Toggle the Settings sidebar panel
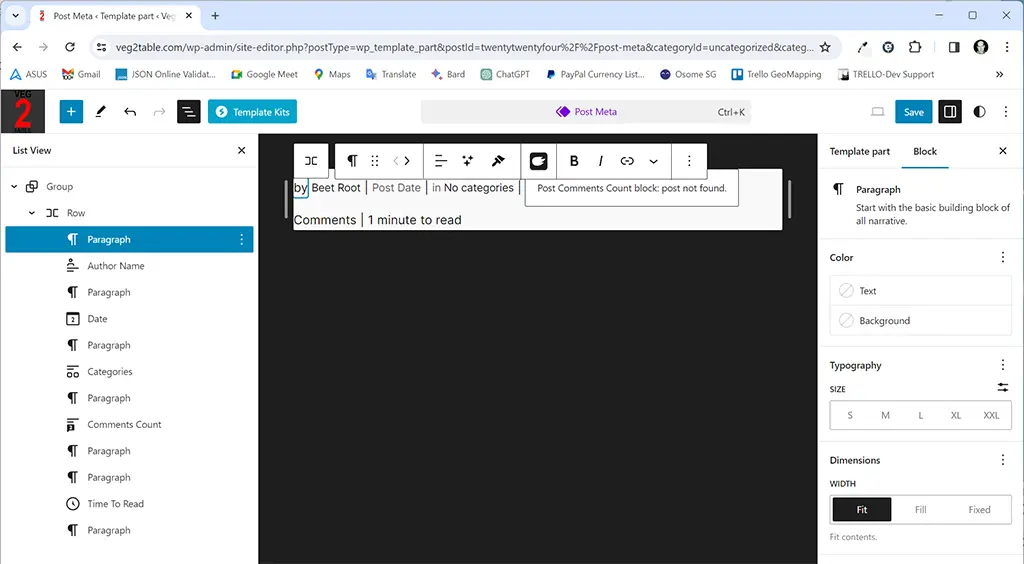Viewport: 1024px width, 564px height. tap(950, 112)
